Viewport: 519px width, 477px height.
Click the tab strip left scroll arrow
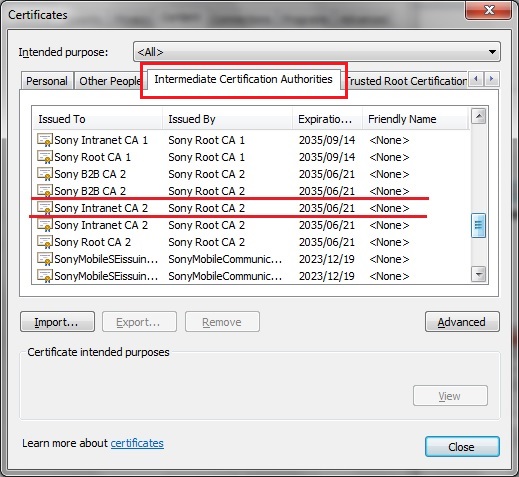476,79
